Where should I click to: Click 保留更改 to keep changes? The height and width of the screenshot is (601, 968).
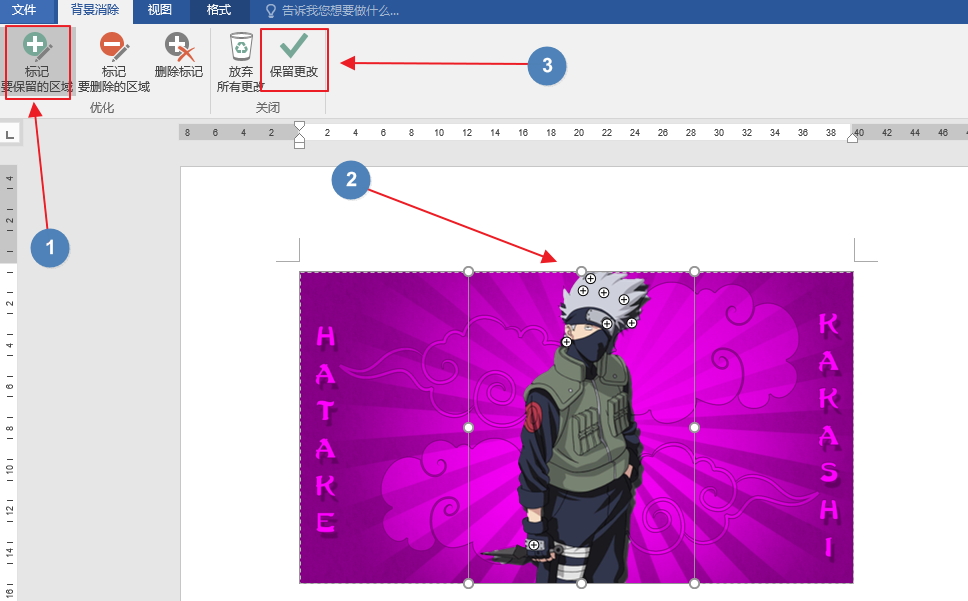click(294, 56)
